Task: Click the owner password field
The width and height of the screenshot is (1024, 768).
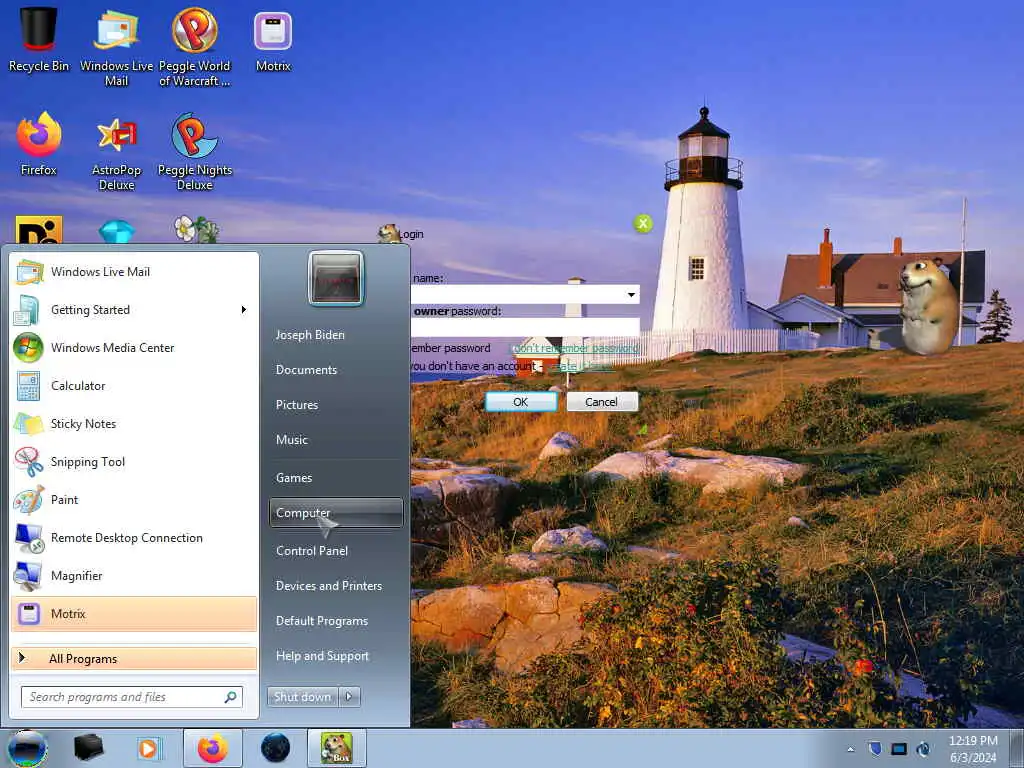Action: (526, 327)
